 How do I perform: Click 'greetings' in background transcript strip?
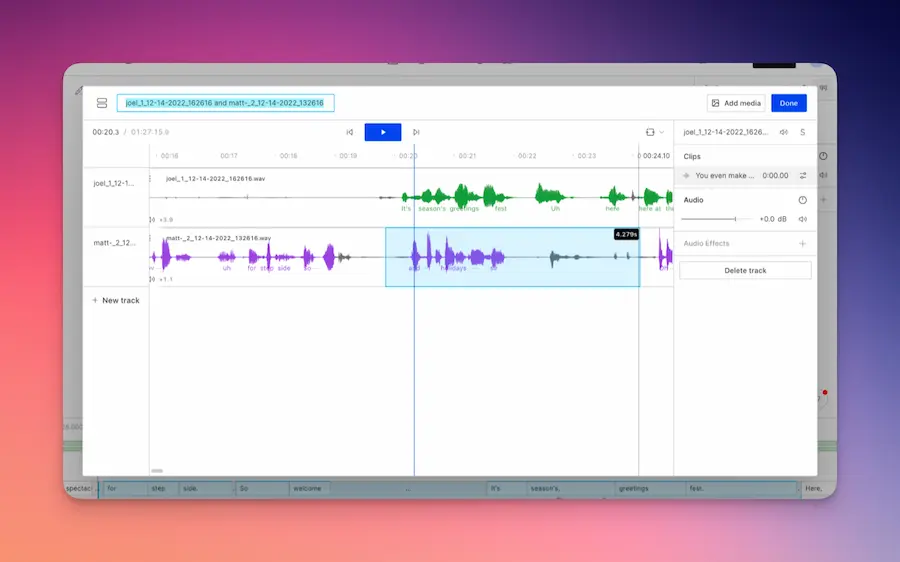(x=633, y=489)
